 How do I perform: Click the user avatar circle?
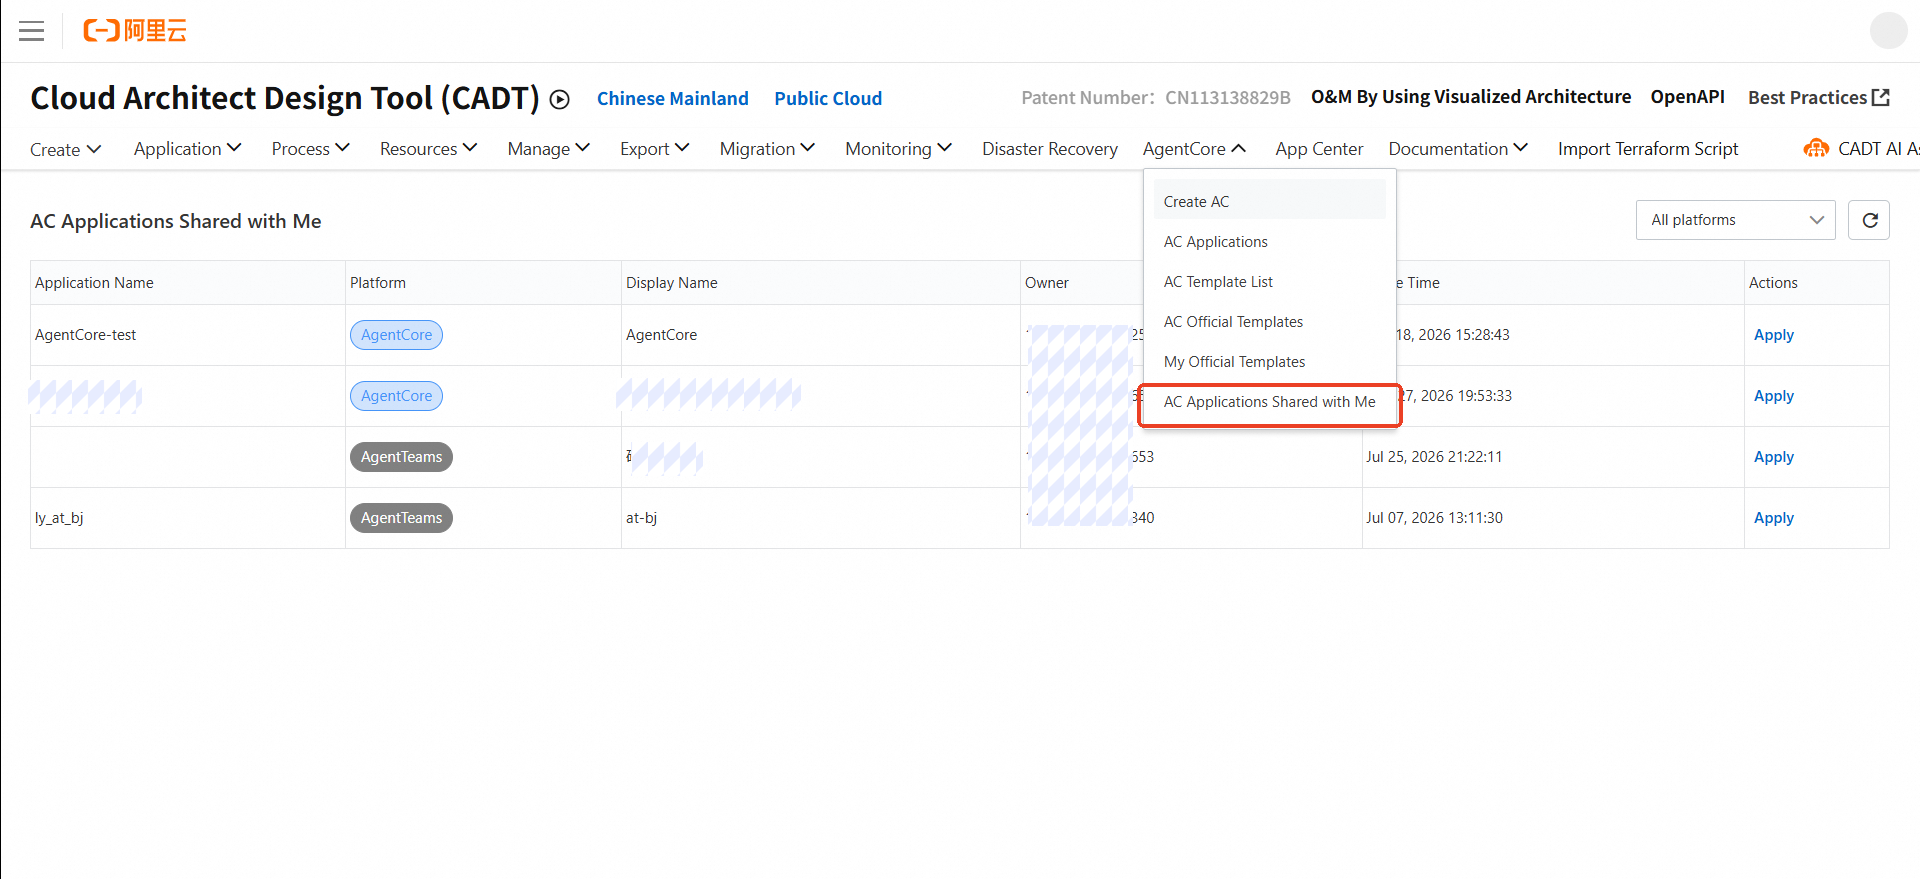[x=1889, y=30]
